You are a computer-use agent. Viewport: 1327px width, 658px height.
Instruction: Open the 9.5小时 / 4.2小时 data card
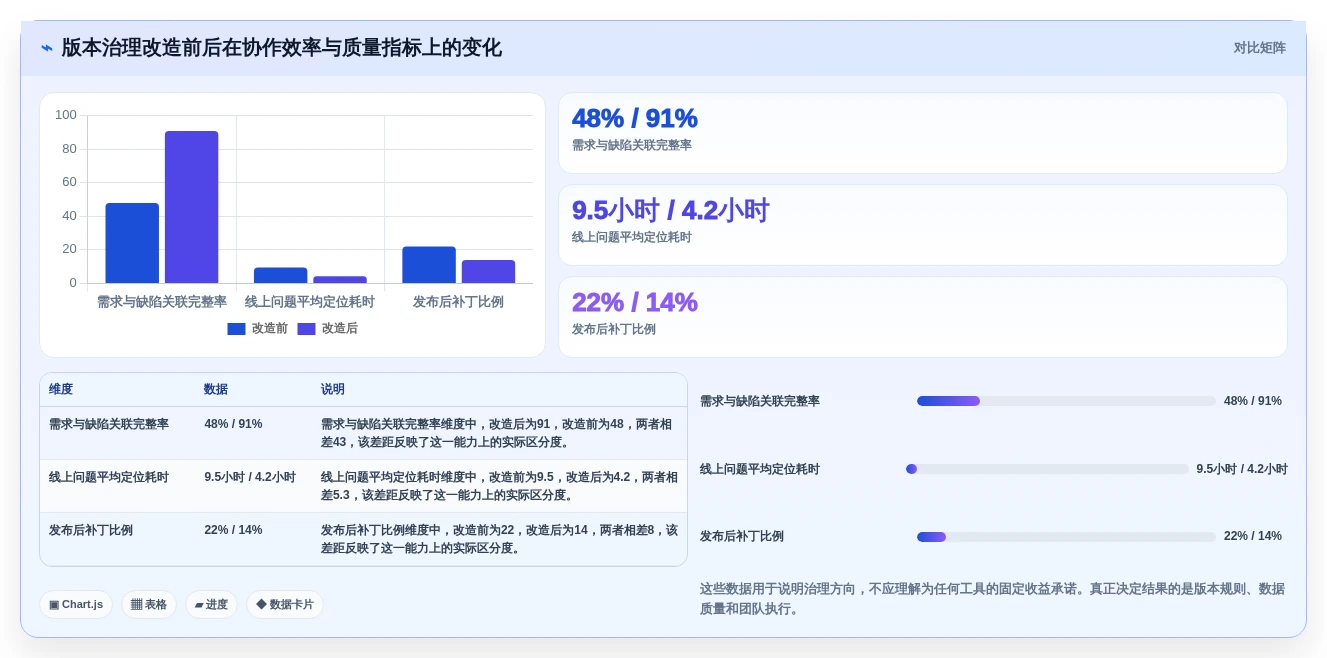coord(922,225)
